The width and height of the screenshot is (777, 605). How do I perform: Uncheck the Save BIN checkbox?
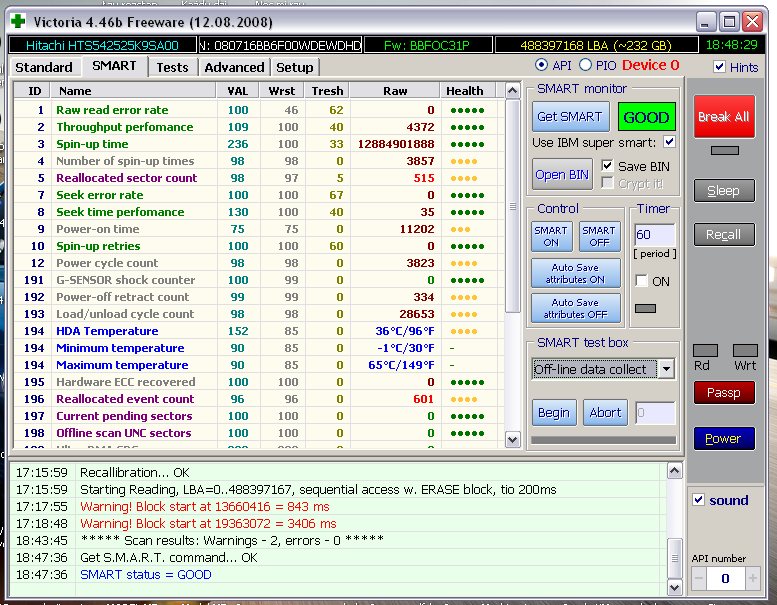[x=607, y=165]
